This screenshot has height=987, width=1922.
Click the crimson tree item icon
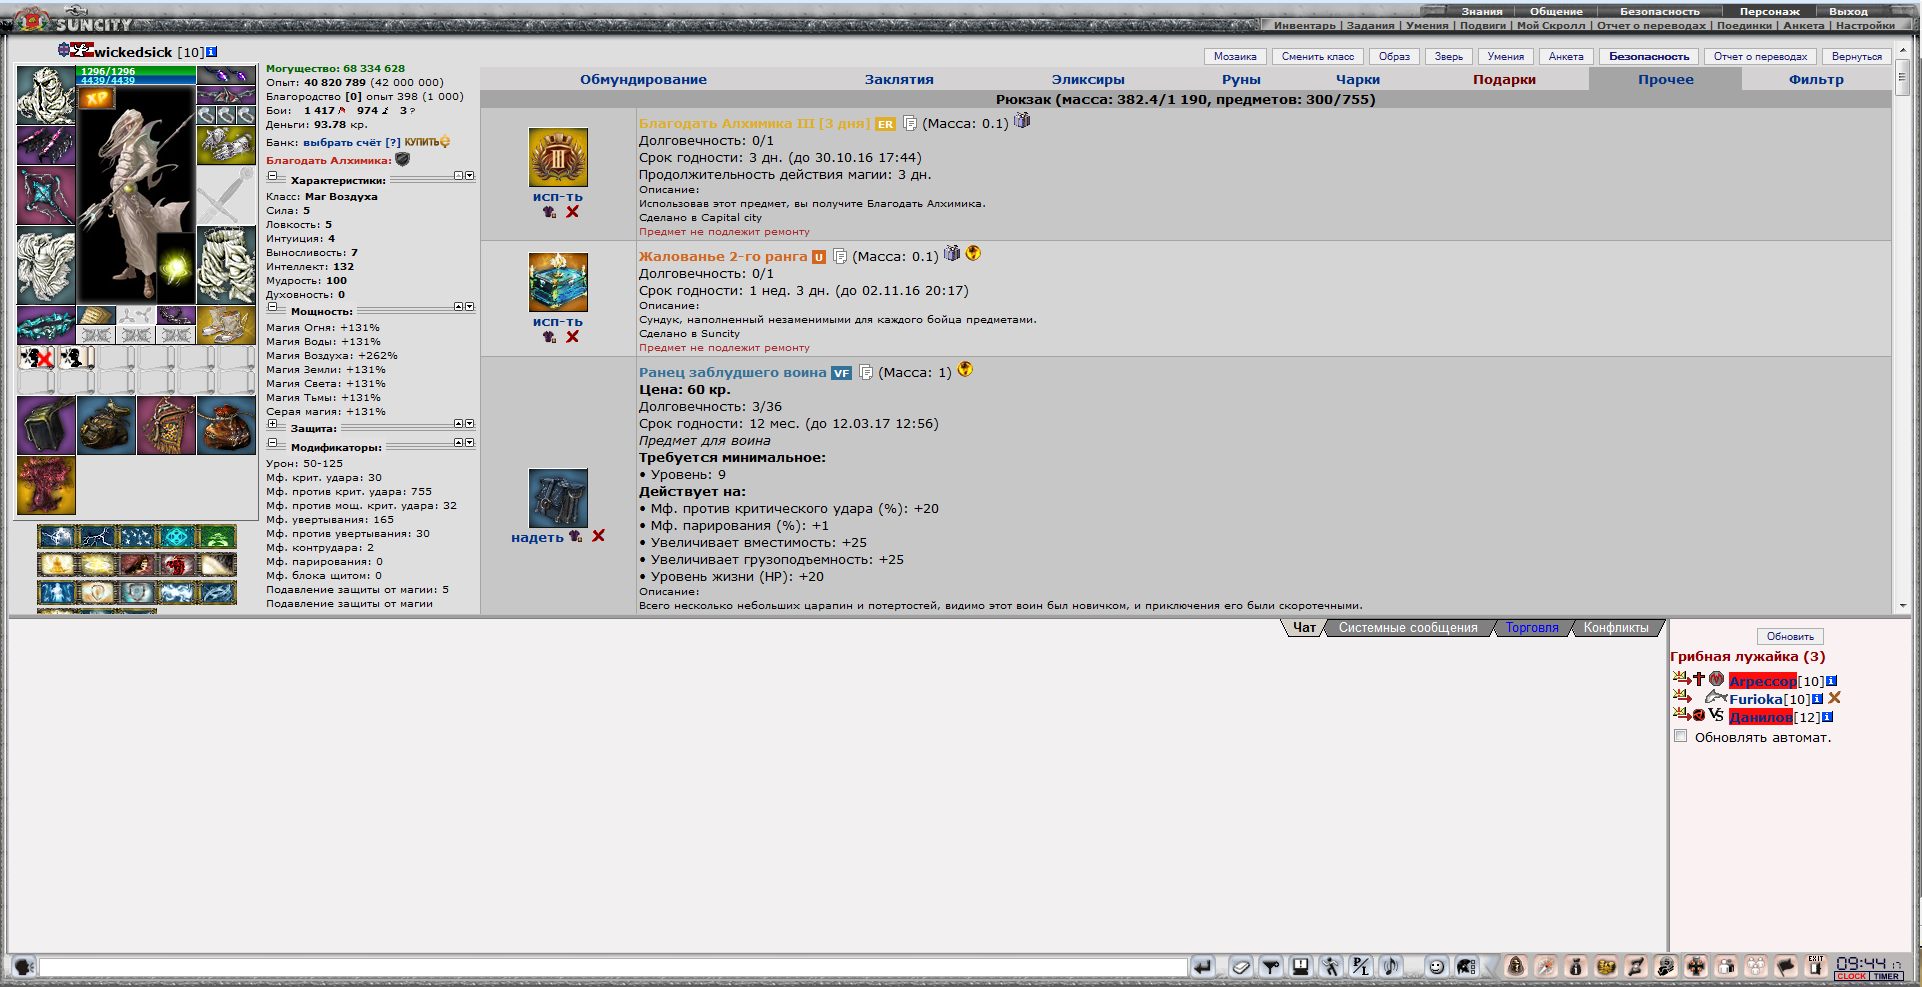[46, 486]
